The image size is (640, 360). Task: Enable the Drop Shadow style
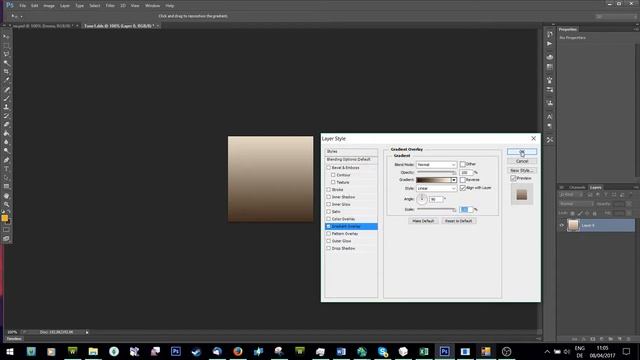(x=329, y=248)
